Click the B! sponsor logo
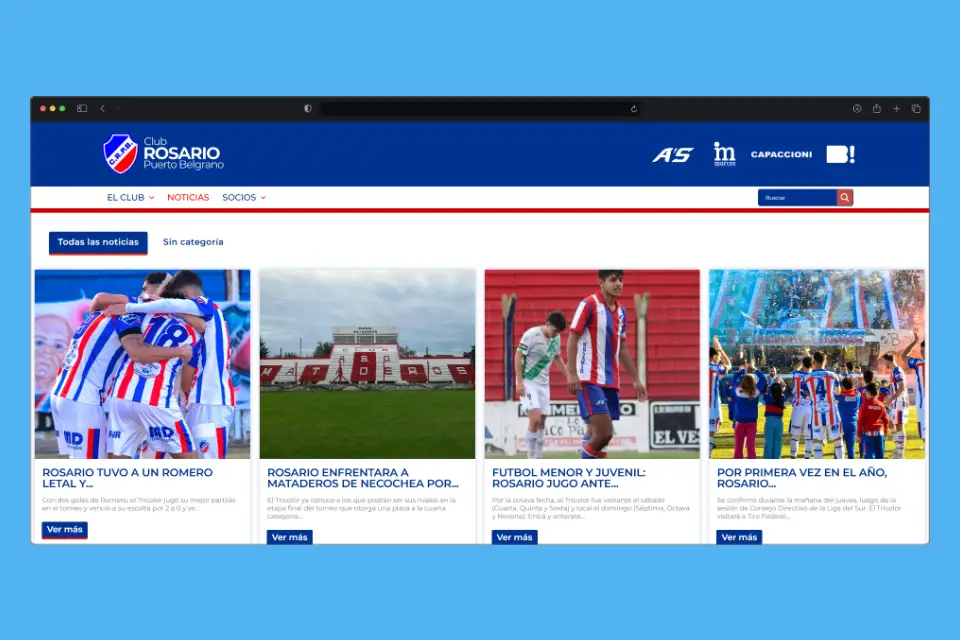 (x=840, y=154)
